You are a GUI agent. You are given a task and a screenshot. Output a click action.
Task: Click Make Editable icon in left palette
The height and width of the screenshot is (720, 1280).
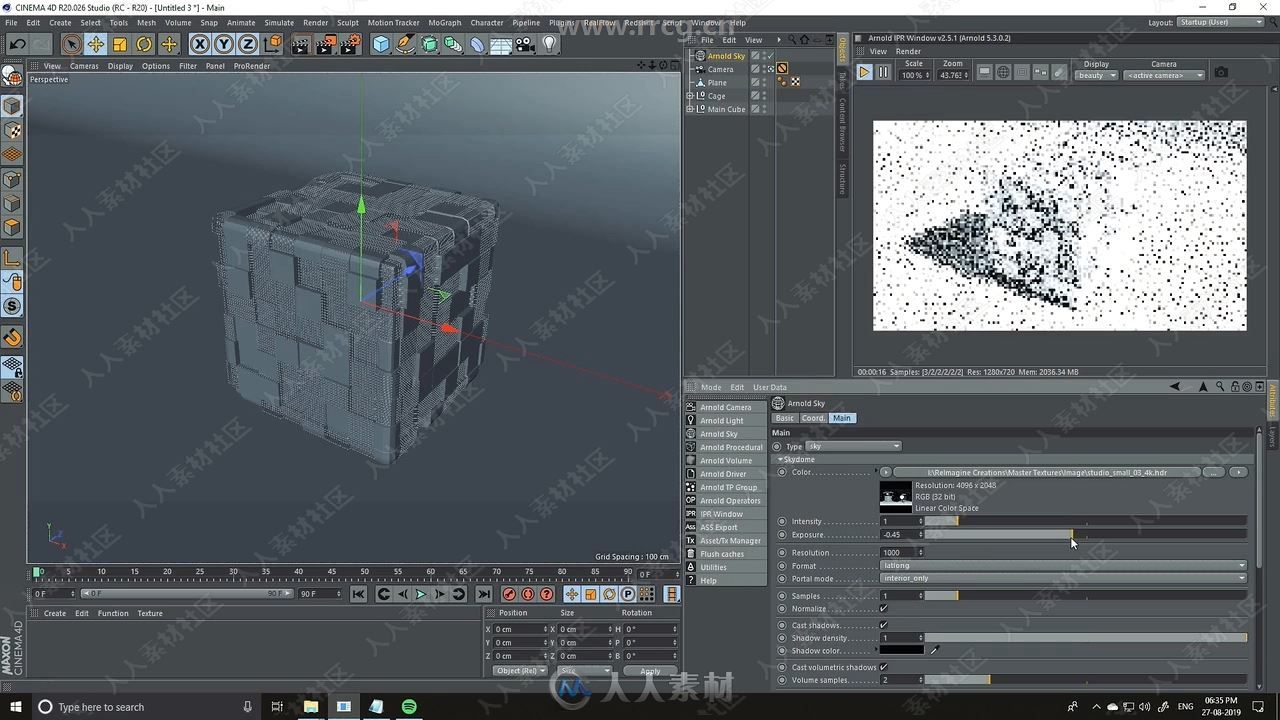coord(12,76)
